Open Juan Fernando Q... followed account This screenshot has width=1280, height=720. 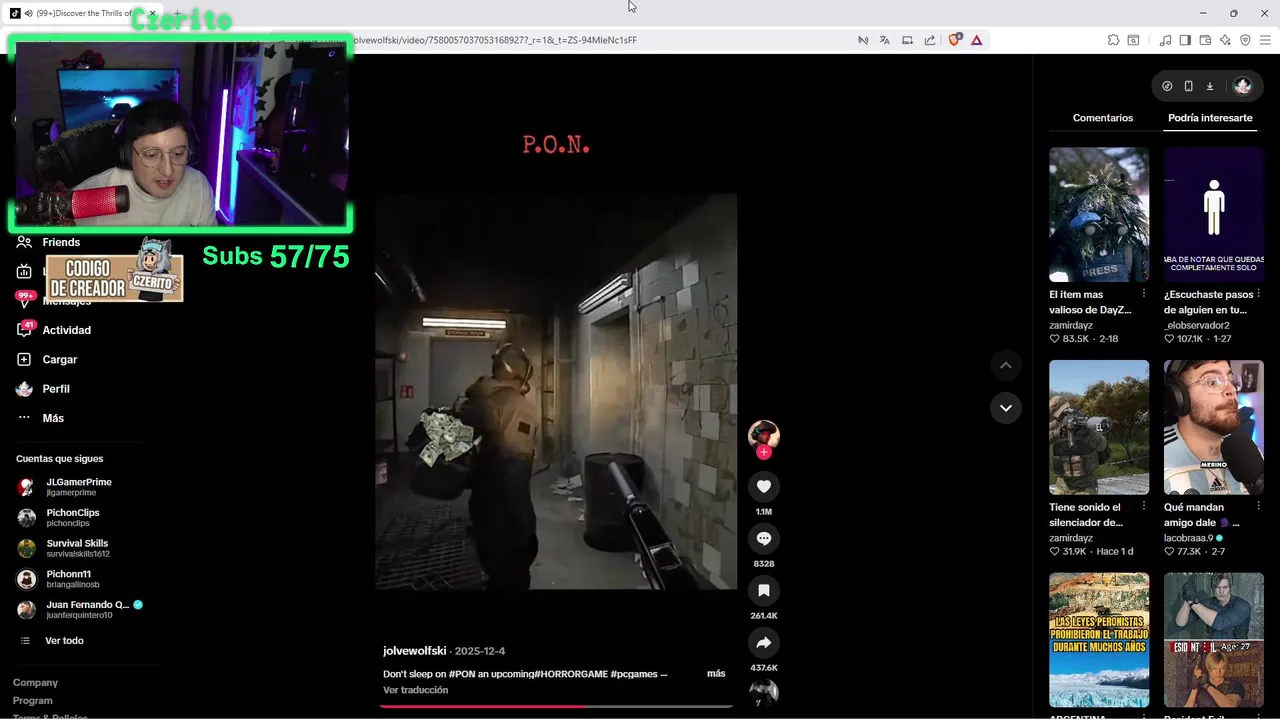coord(80,609)
